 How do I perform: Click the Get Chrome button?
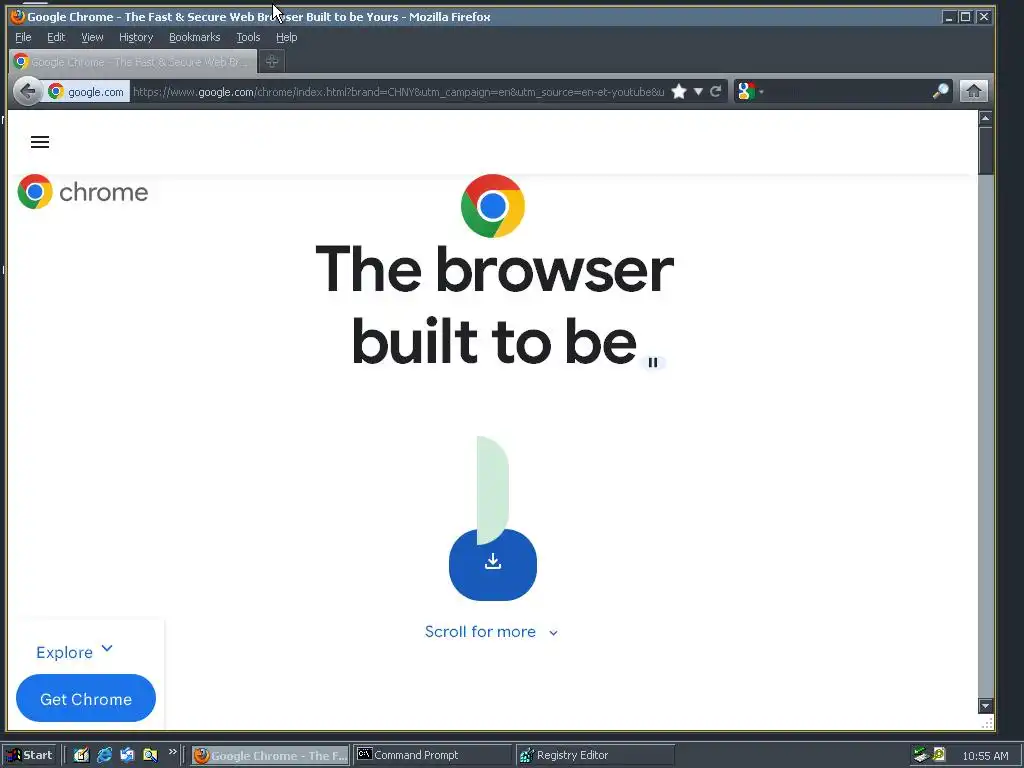[86, 698]
